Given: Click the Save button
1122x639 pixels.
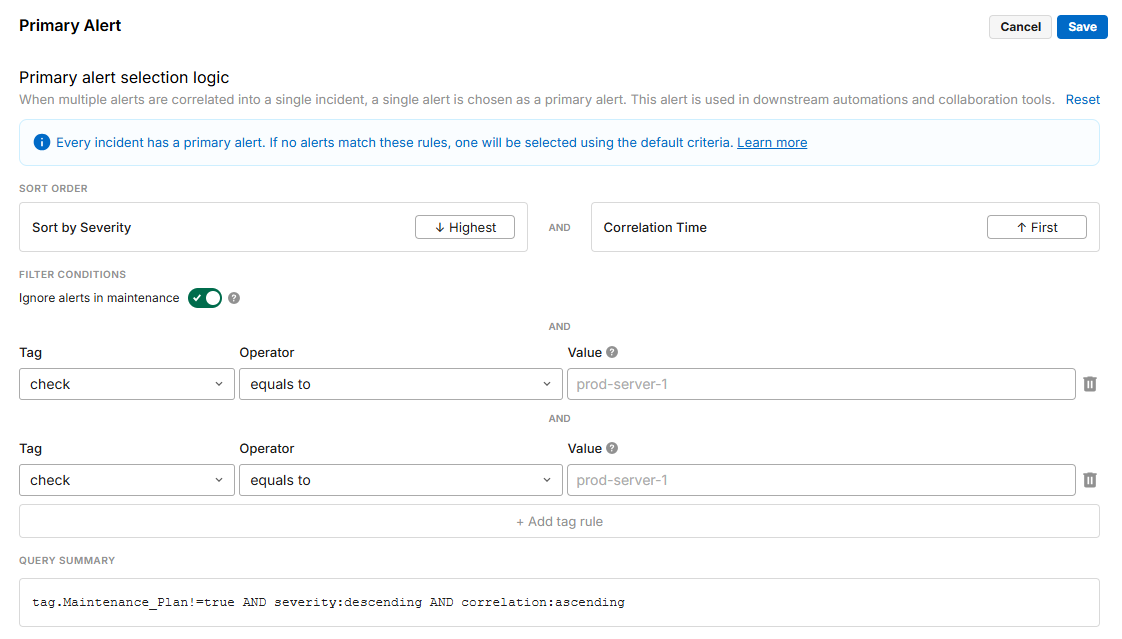Looking at the screenshot, I should [x=1082, y=26].
